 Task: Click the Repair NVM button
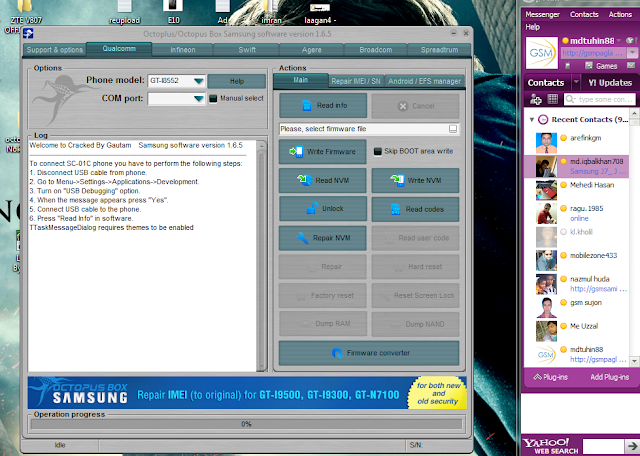pyautogui.click(x=323, y=238)
